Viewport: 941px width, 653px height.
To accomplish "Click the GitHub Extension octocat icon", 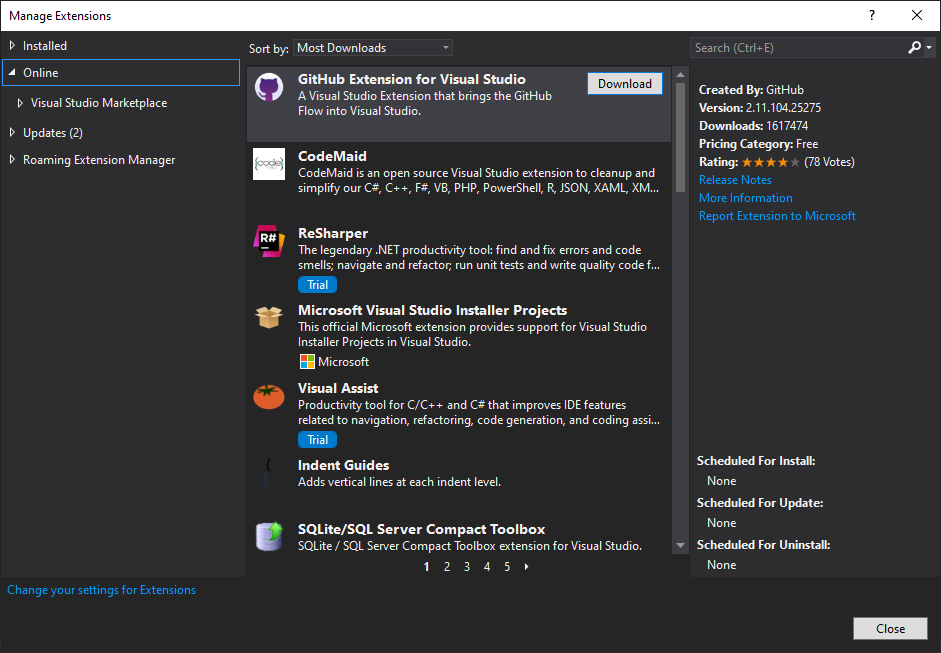I will [268, 87].
